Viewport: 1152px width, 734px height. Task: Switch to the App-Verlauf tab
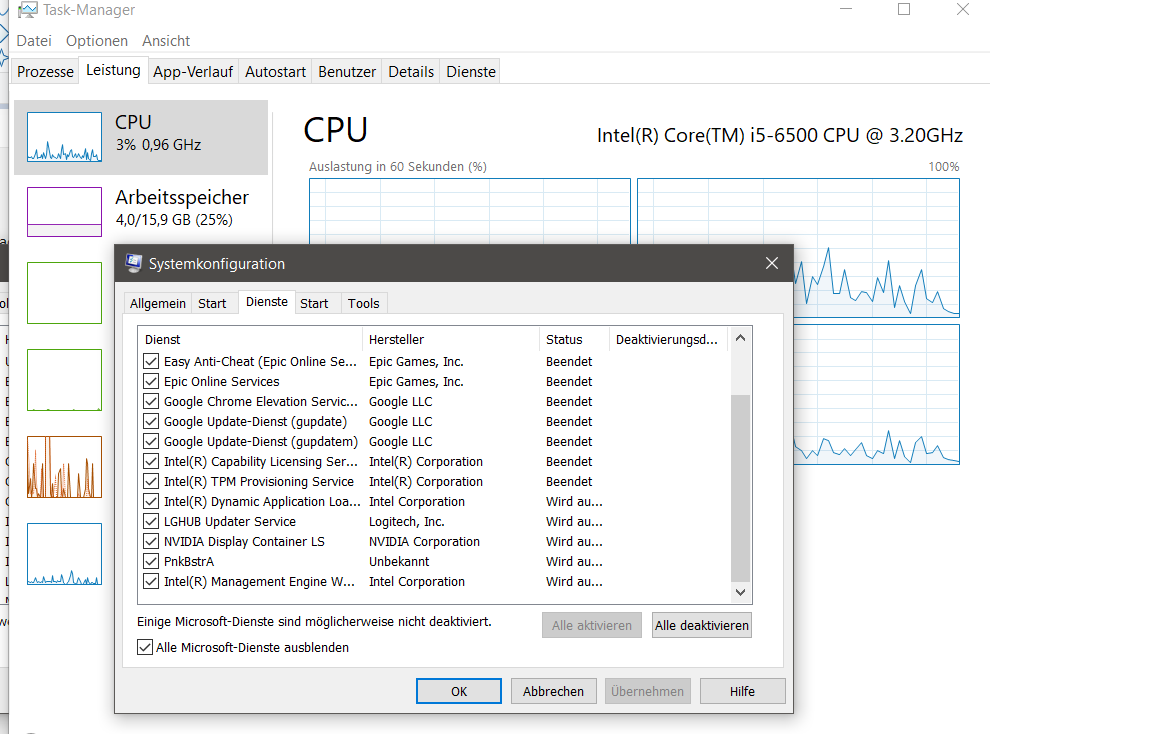(192, 71)
